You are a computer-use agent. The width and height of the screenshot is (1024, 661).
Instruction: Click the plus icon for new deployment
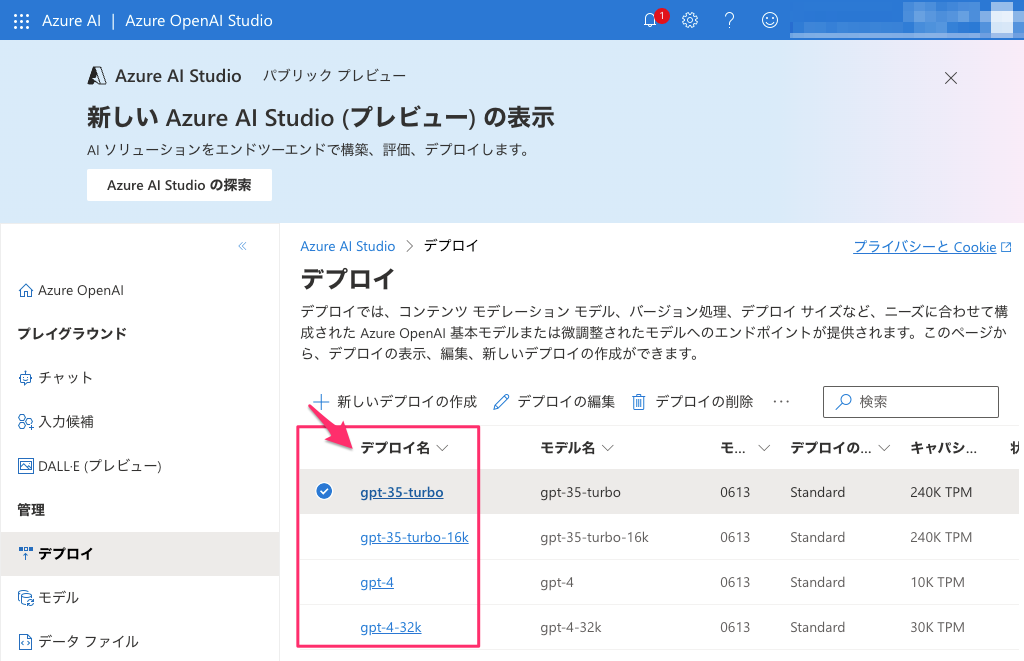321,402
